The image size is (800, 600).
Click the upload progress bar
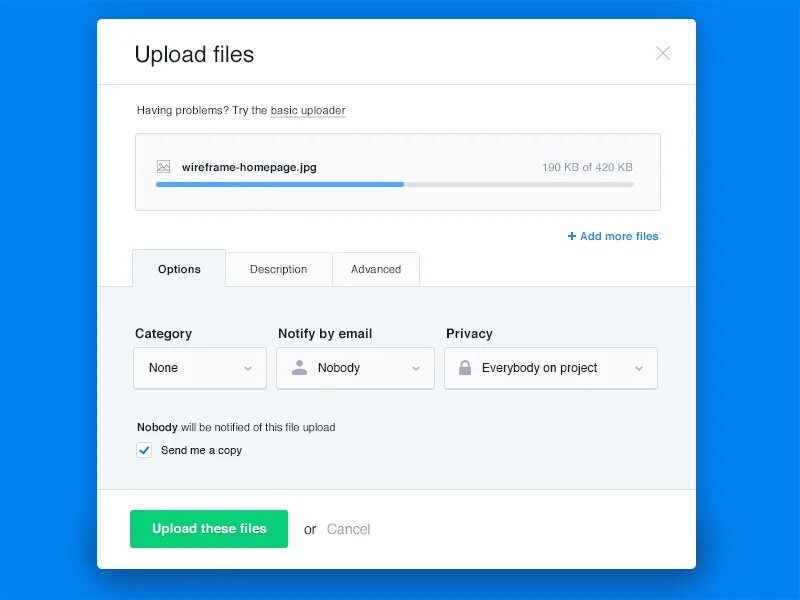395,184
